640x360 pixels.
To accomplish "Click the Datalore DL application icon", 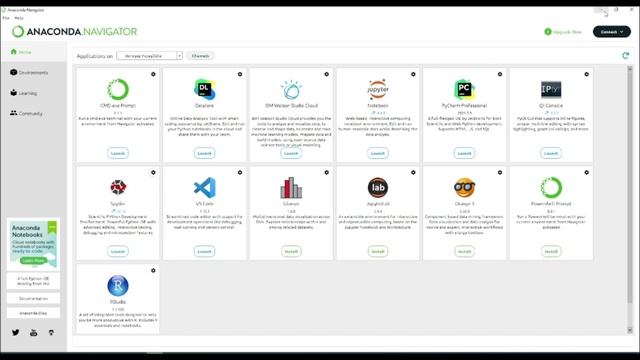I will point(204,89).
